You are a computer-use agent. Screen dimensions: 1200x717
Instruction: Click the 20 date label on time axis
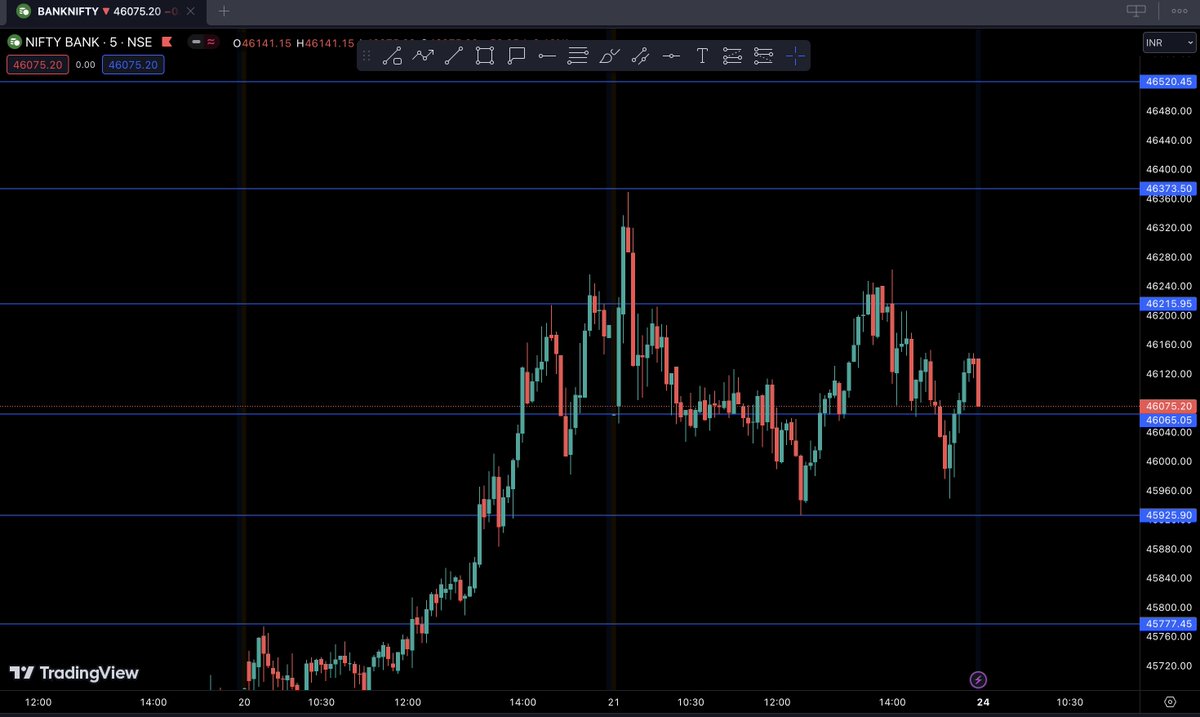click(x=245, y=702)
